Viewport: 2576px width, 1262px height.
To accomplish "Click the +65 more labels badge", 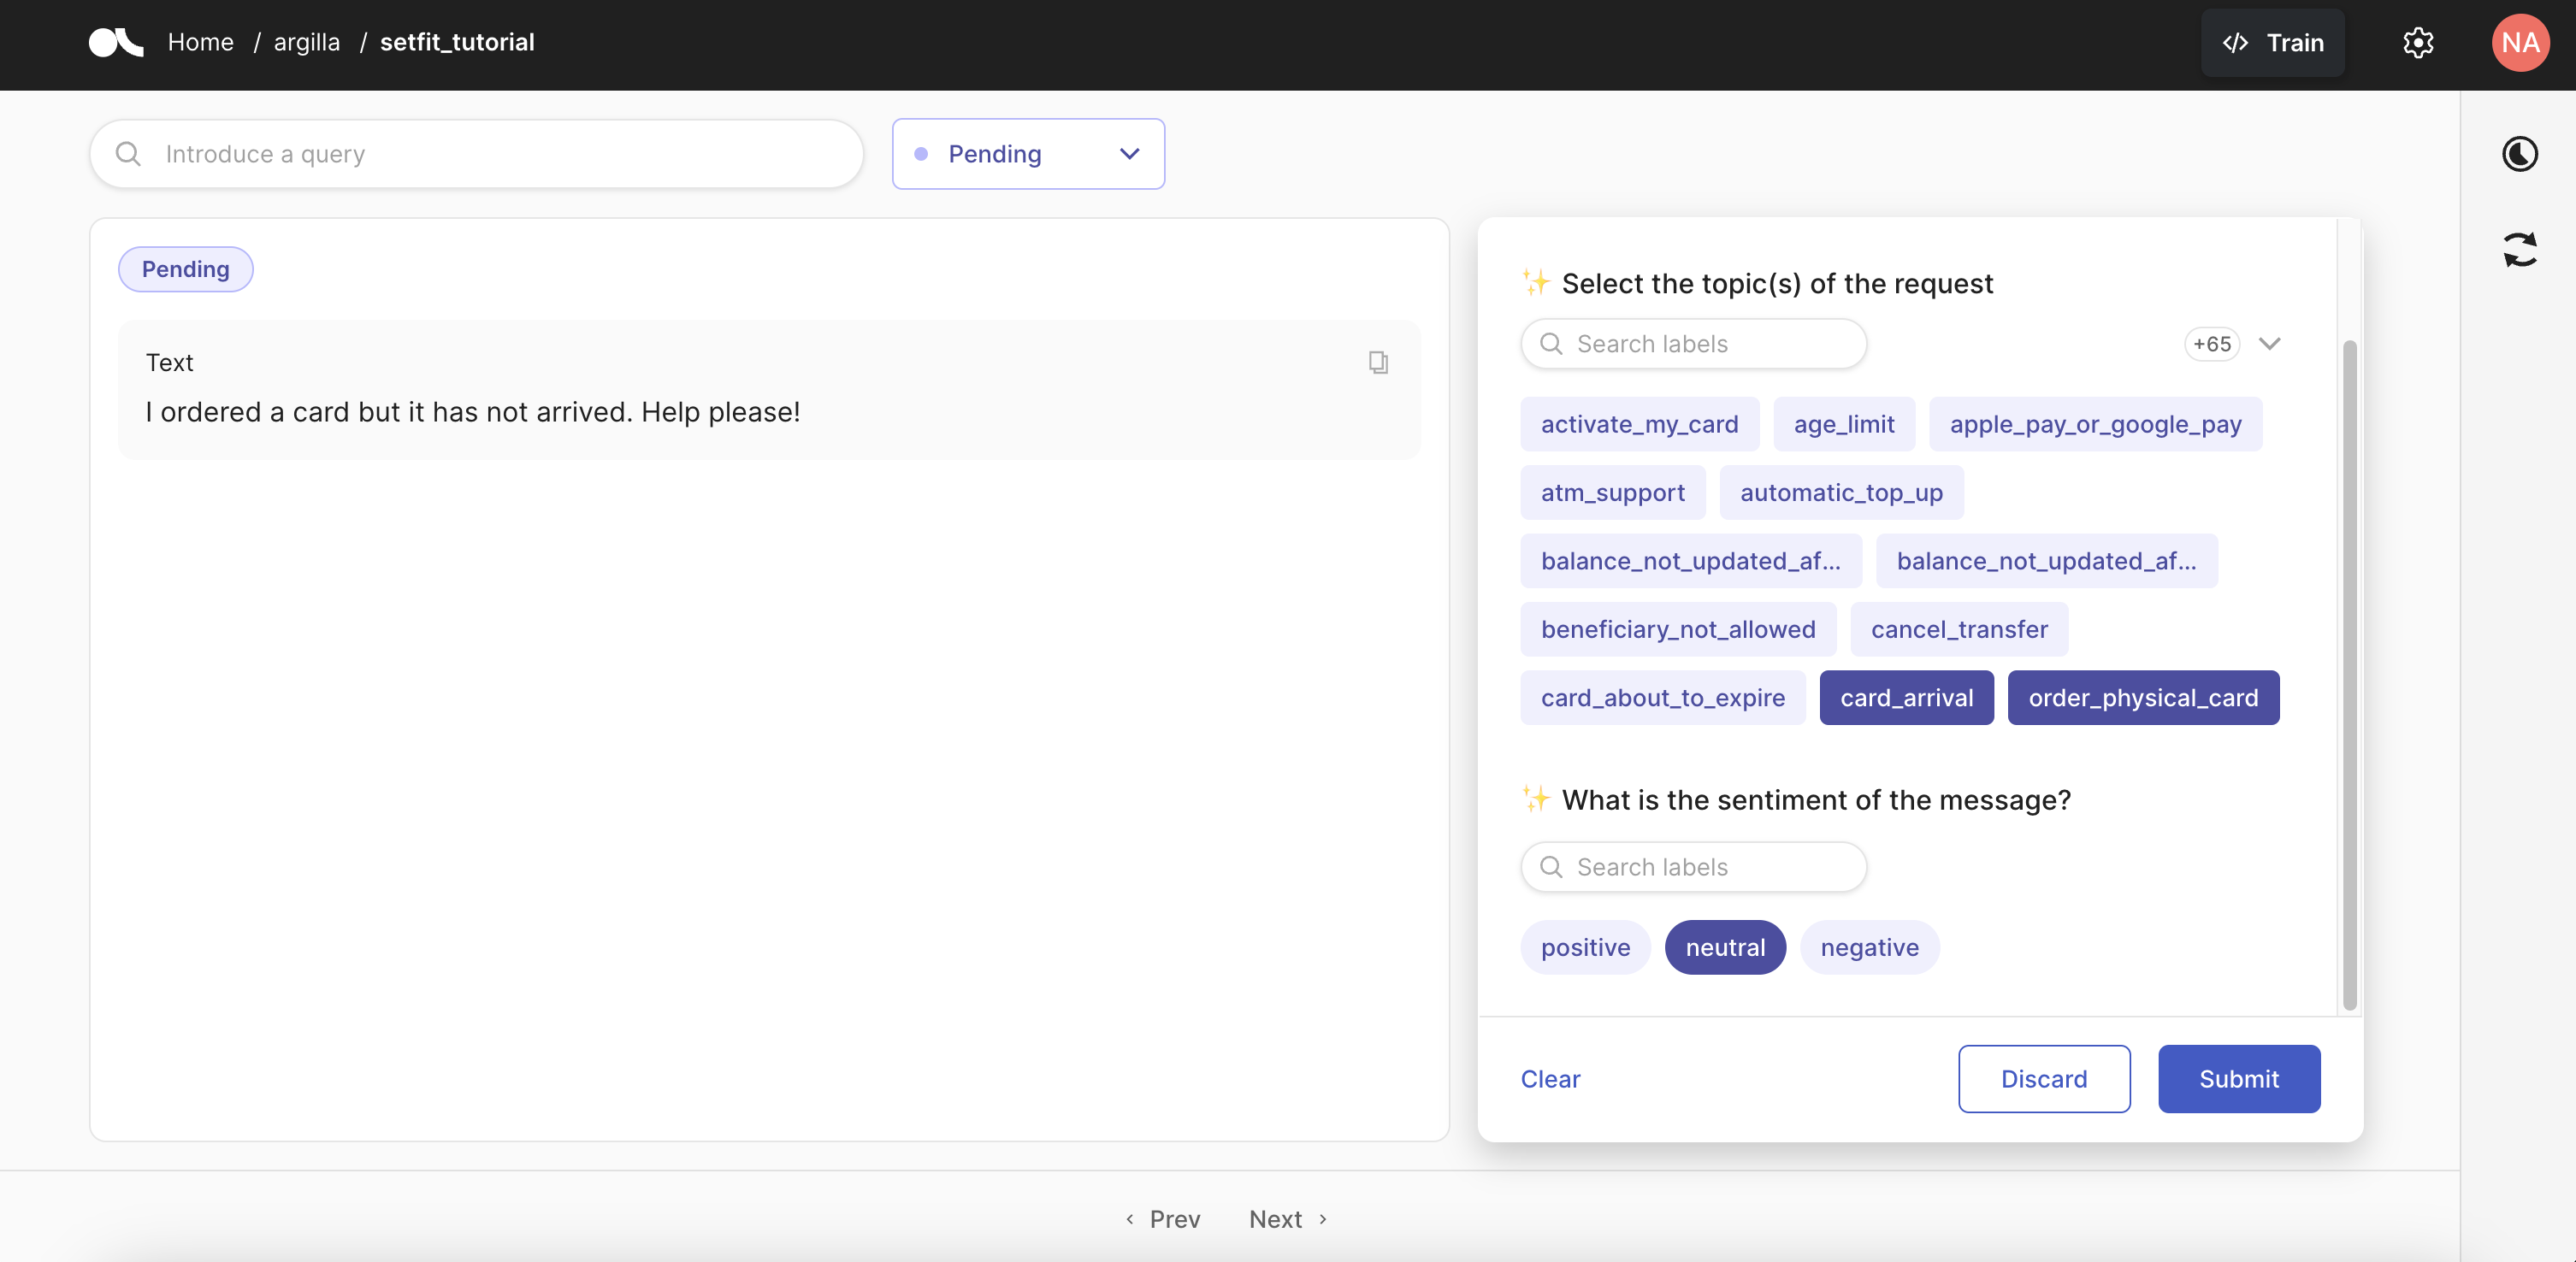I will [2211, 344].
